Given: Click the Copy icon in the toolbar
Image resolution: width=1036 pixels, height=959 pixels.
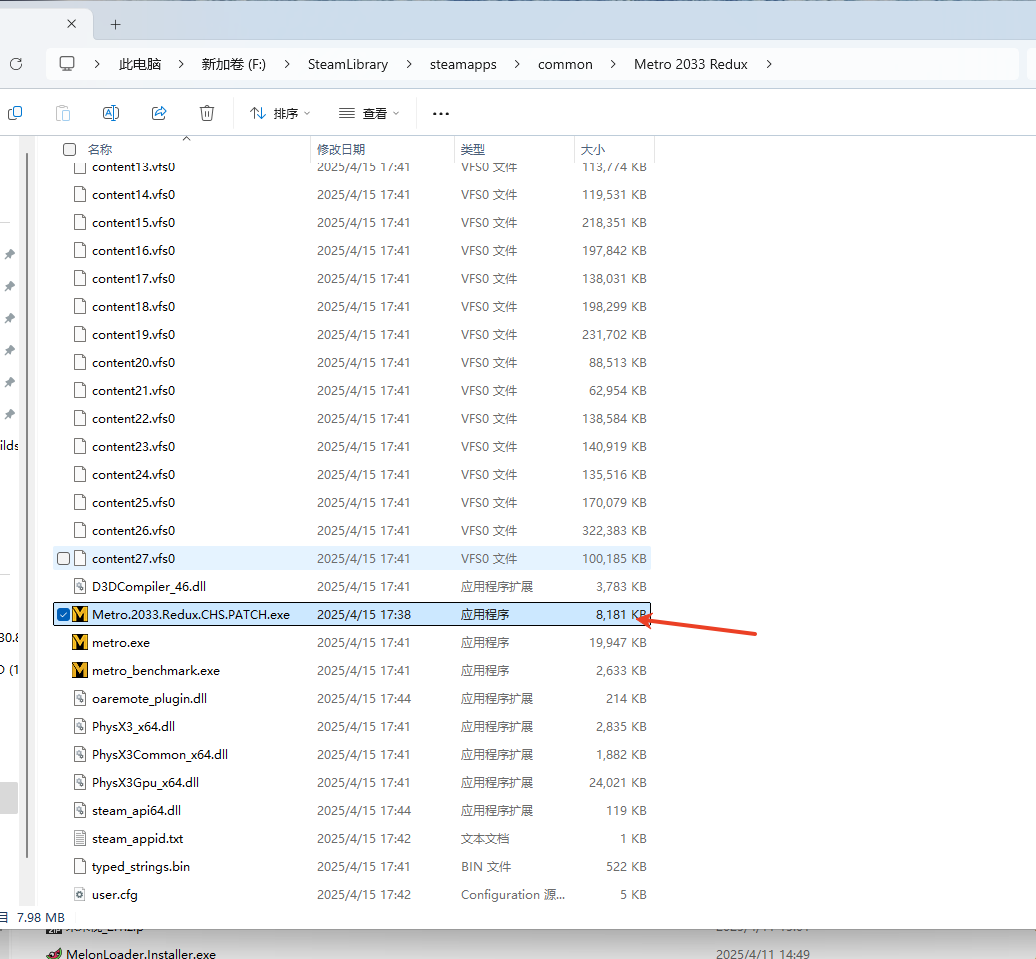Looking at the screenshot, I should 15,113.
